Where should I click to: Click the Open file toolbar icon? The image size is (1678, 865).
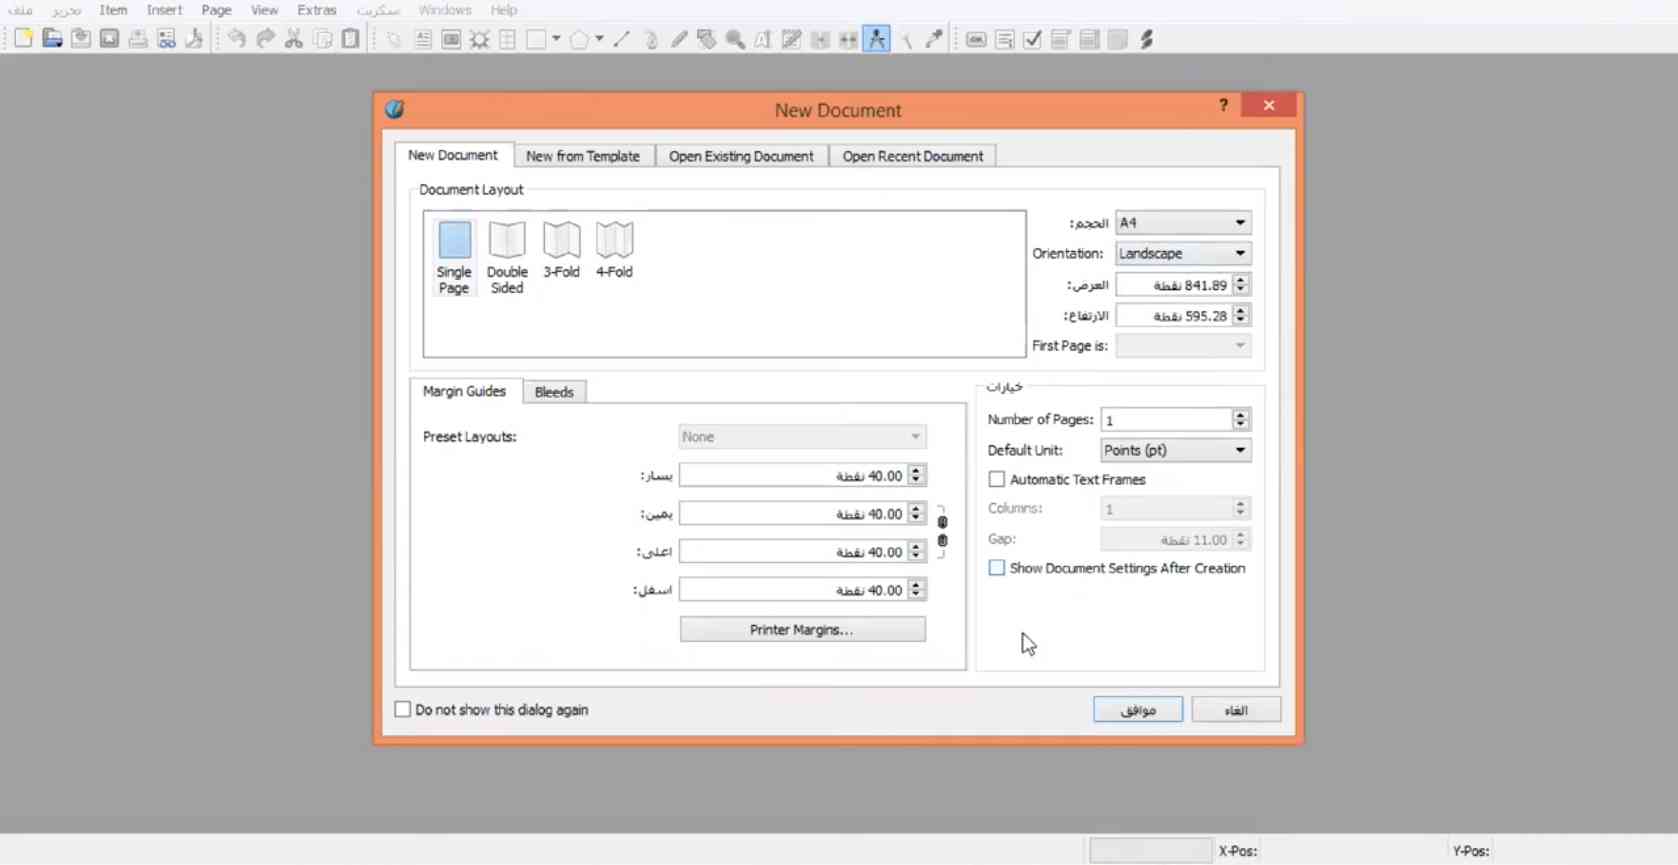[x=52, y=39]
